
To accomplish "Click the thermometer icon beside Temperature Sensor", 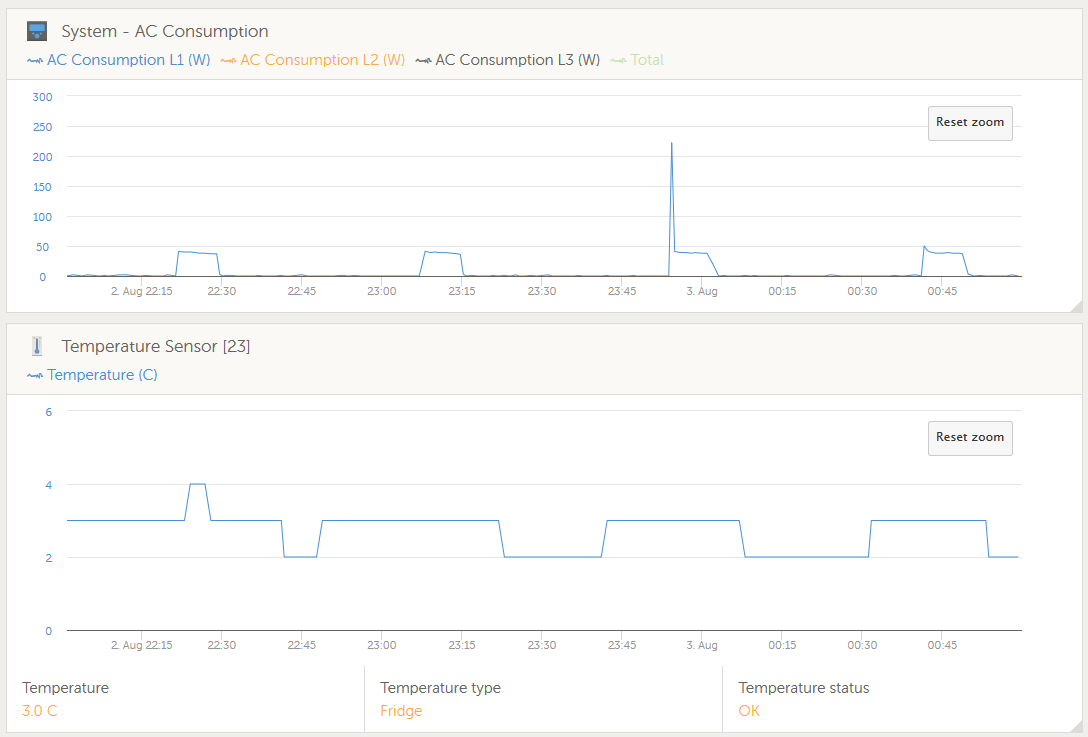I will (37, 346).
